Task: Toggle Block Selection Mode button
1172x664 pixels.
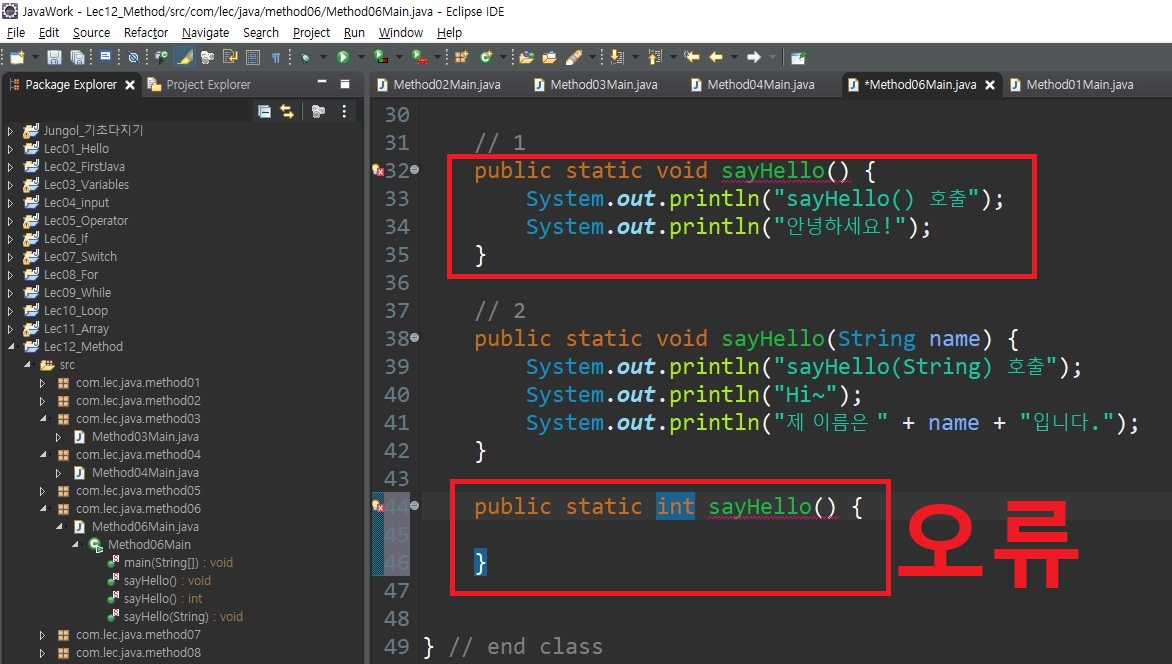Action: pos(253,58)
